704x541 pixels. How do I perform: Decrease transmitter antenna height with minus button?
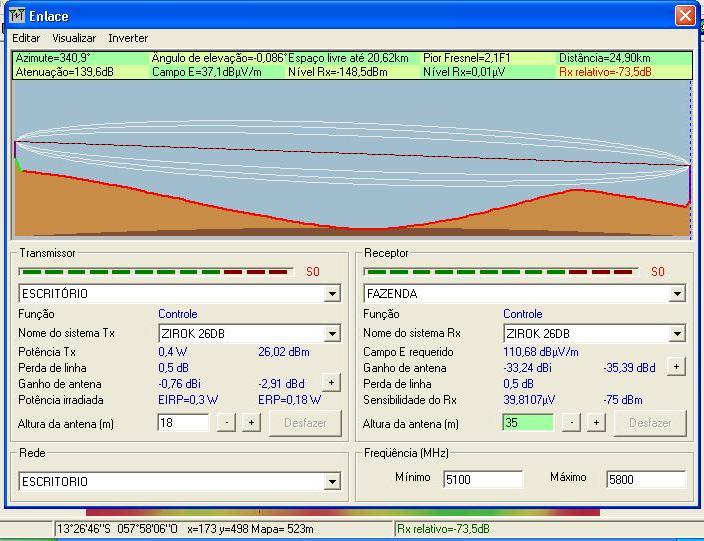point(227,423)
